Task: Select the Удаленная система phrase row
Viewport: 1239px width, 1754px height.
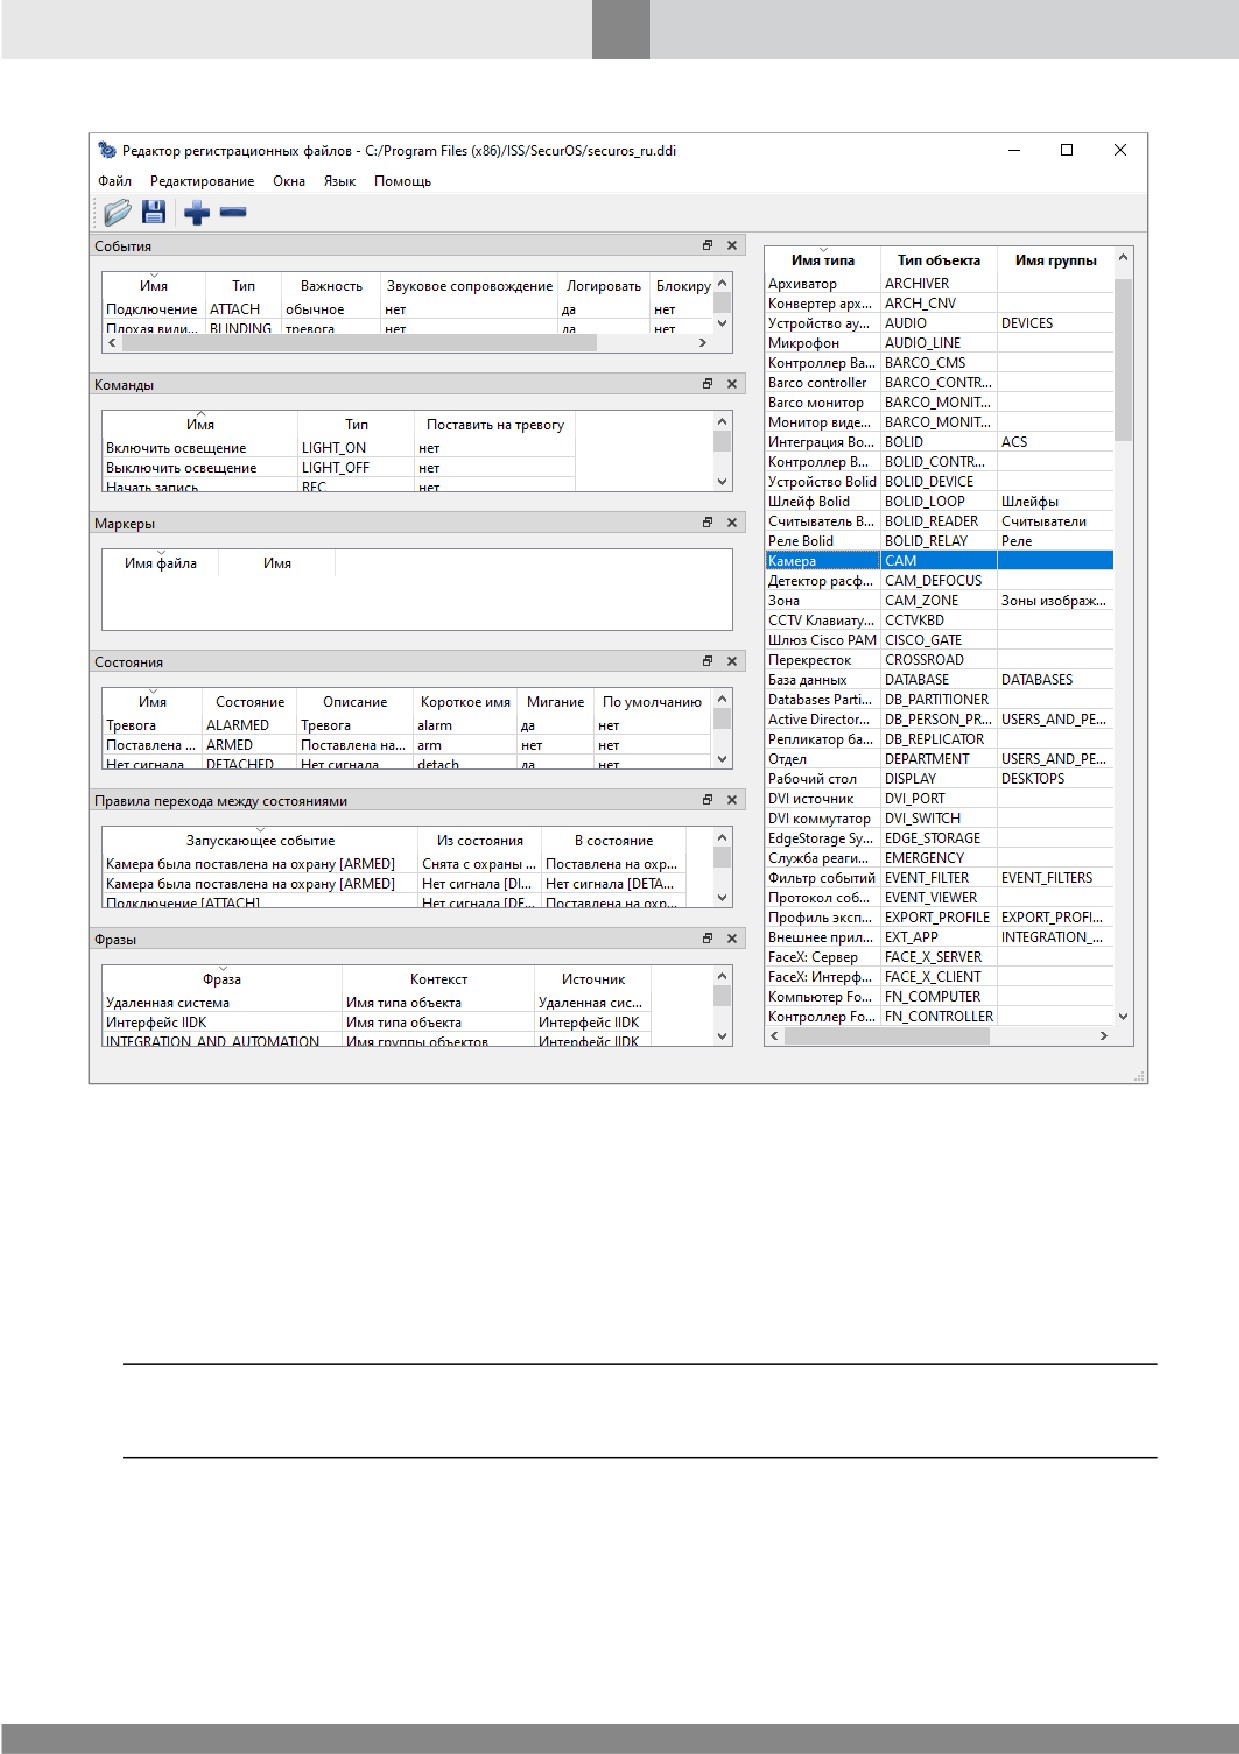Action: (377, 1002)
